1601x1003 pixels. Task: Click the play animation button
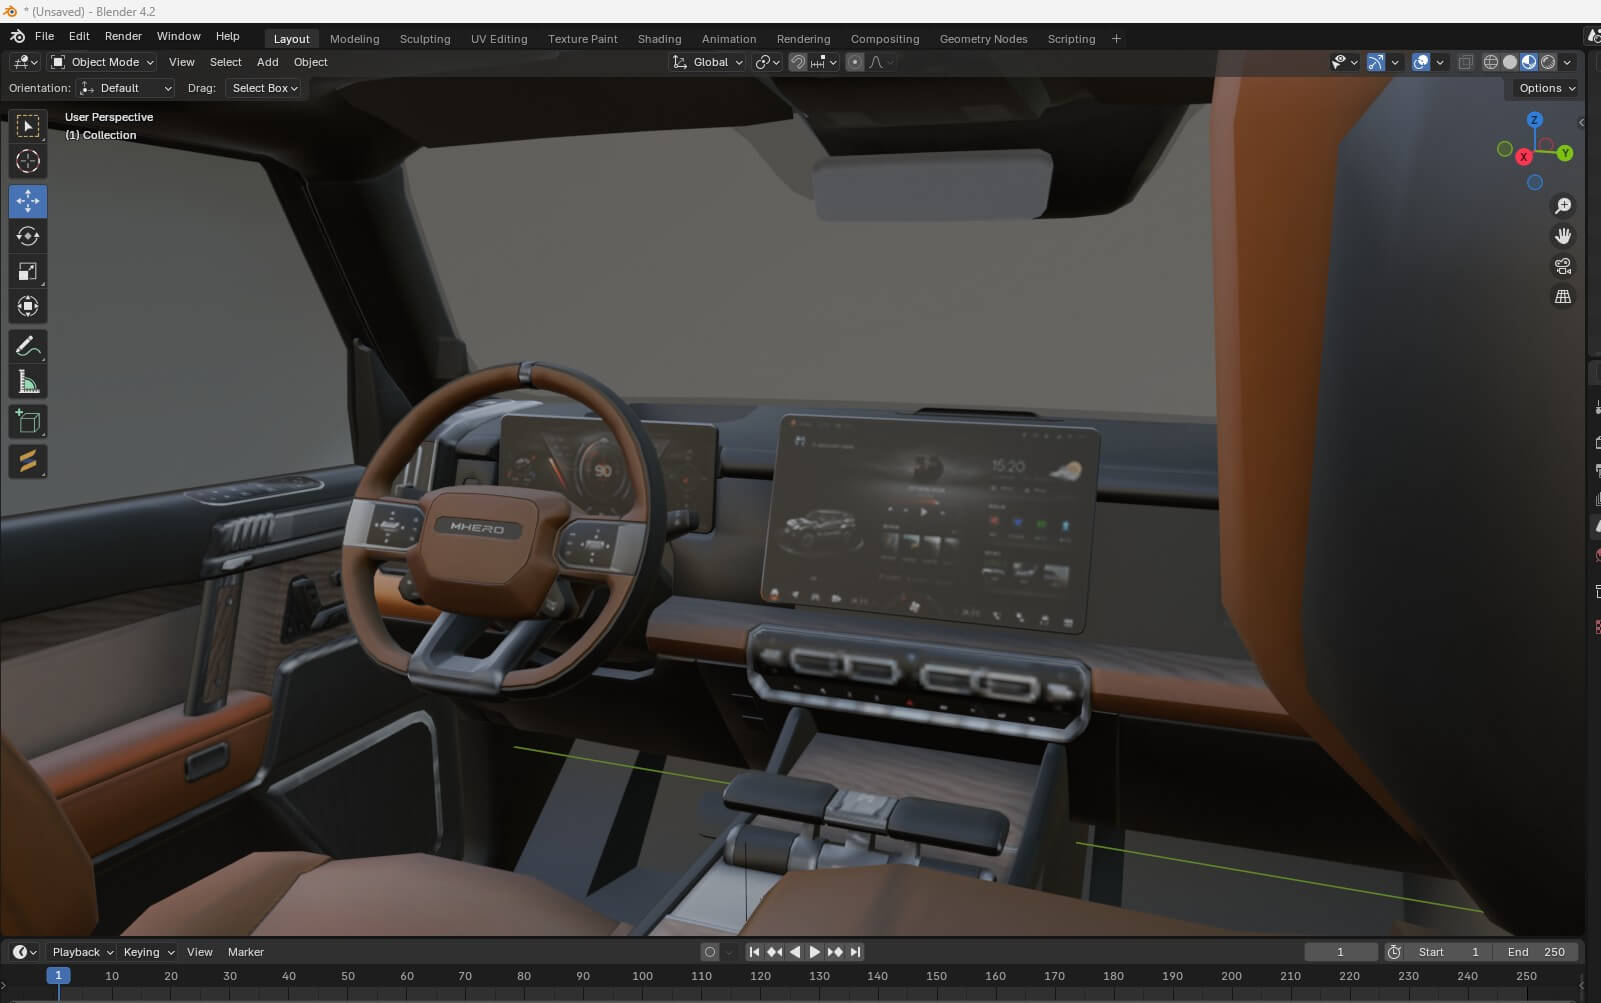815,952
